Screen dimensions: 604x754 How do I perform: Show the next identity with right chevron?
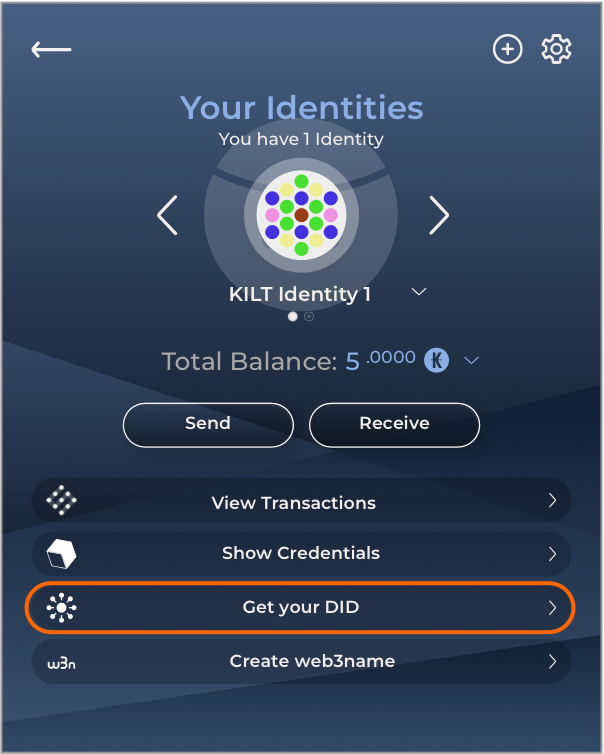pyautogui.click(x=439, y=215)
